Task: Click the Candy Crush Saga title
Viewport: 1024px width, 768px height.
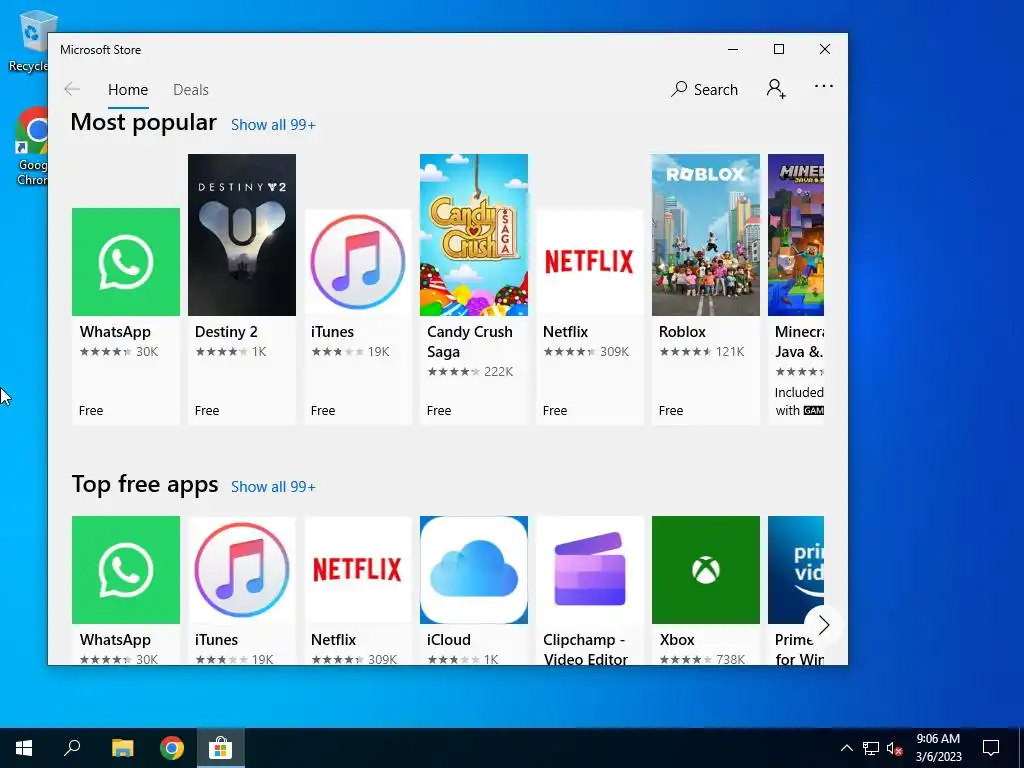Action: 470,342
